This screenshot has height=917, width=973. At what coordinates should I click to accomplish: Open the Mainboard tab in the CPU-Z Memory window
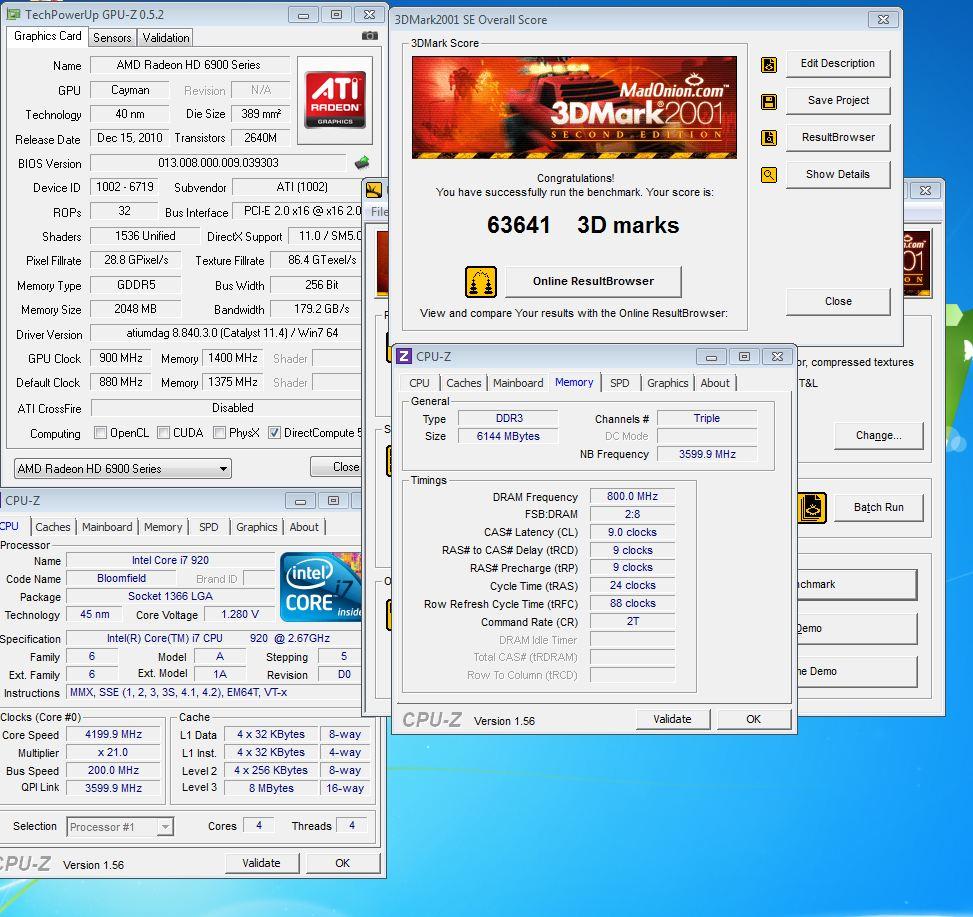click(518, 383)
